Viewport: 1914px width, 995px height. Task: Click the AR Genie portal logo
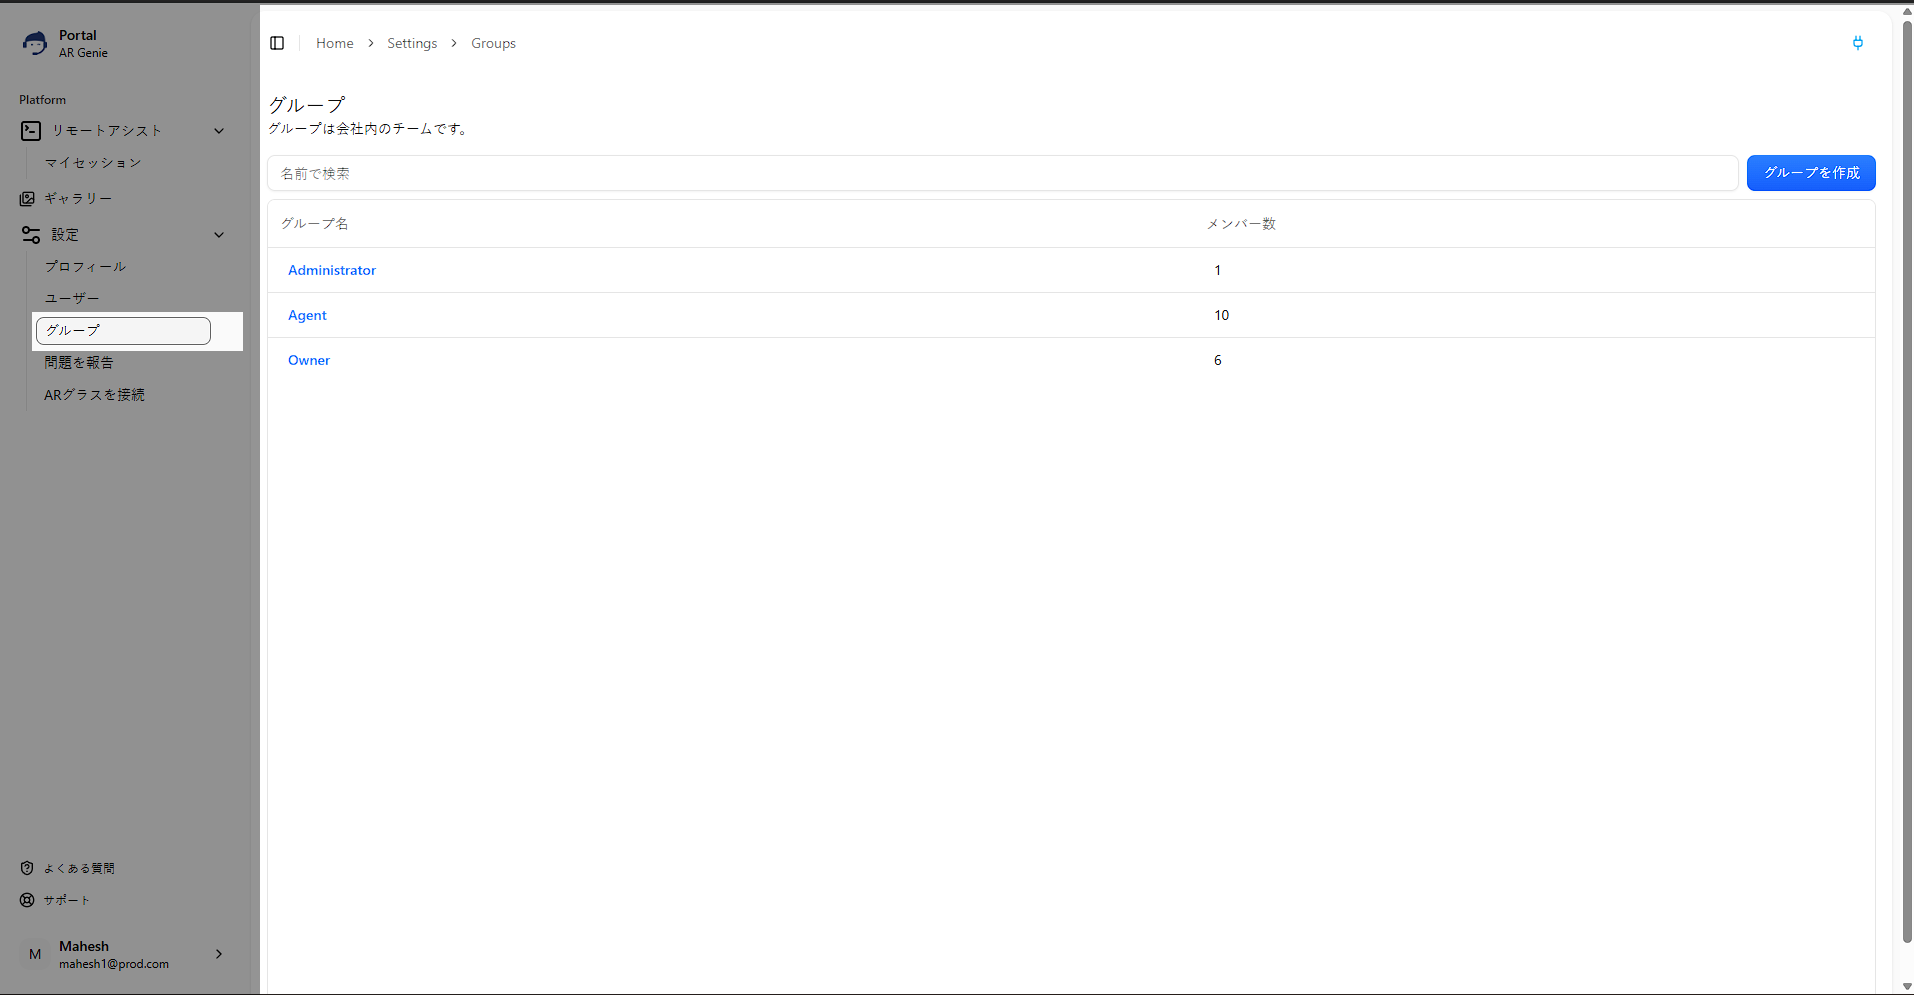[x=35, y=43]
